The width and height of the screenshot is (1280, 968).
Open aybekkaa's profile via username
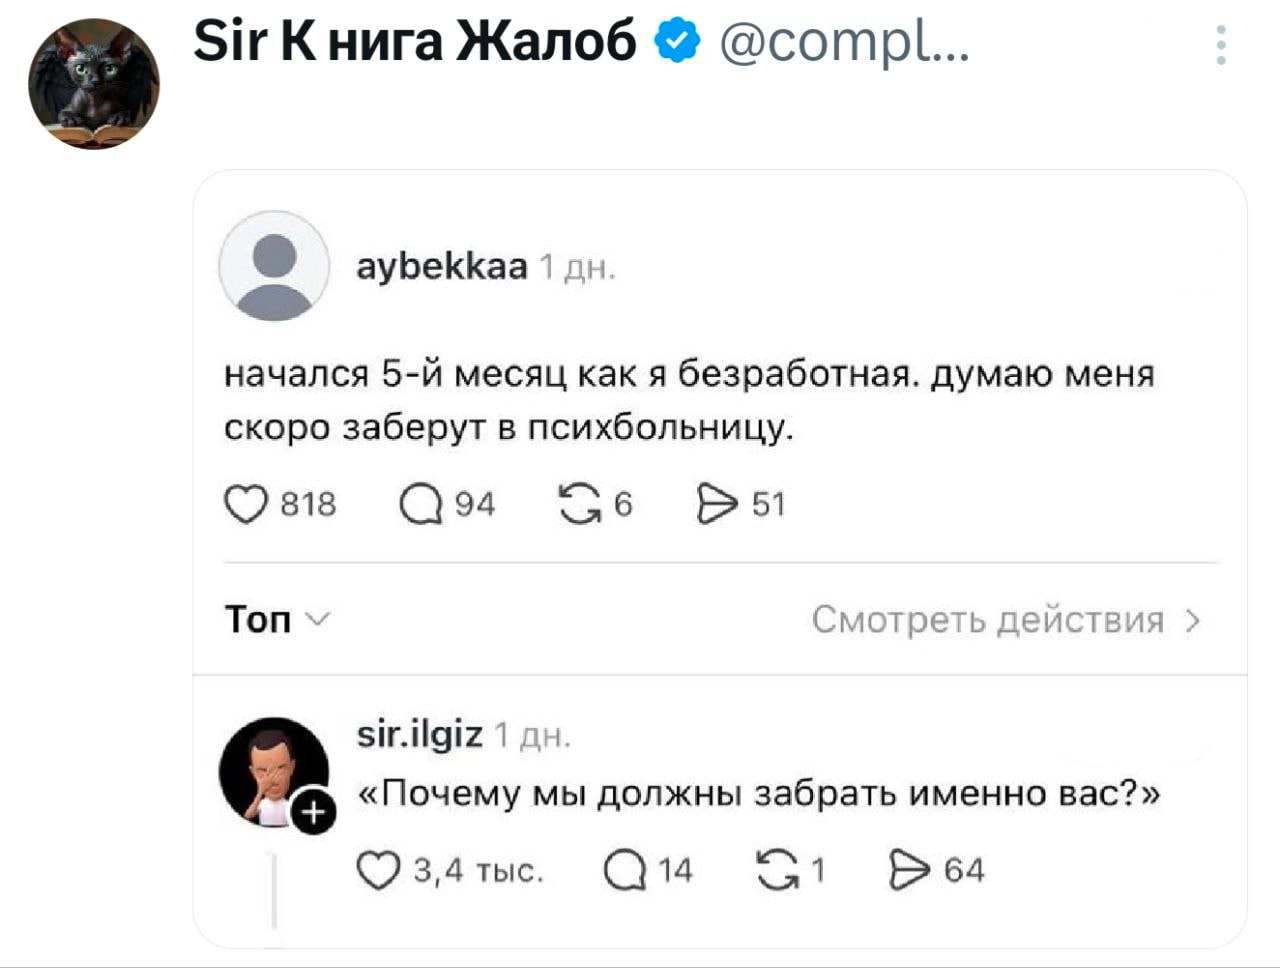click(442, 266)
